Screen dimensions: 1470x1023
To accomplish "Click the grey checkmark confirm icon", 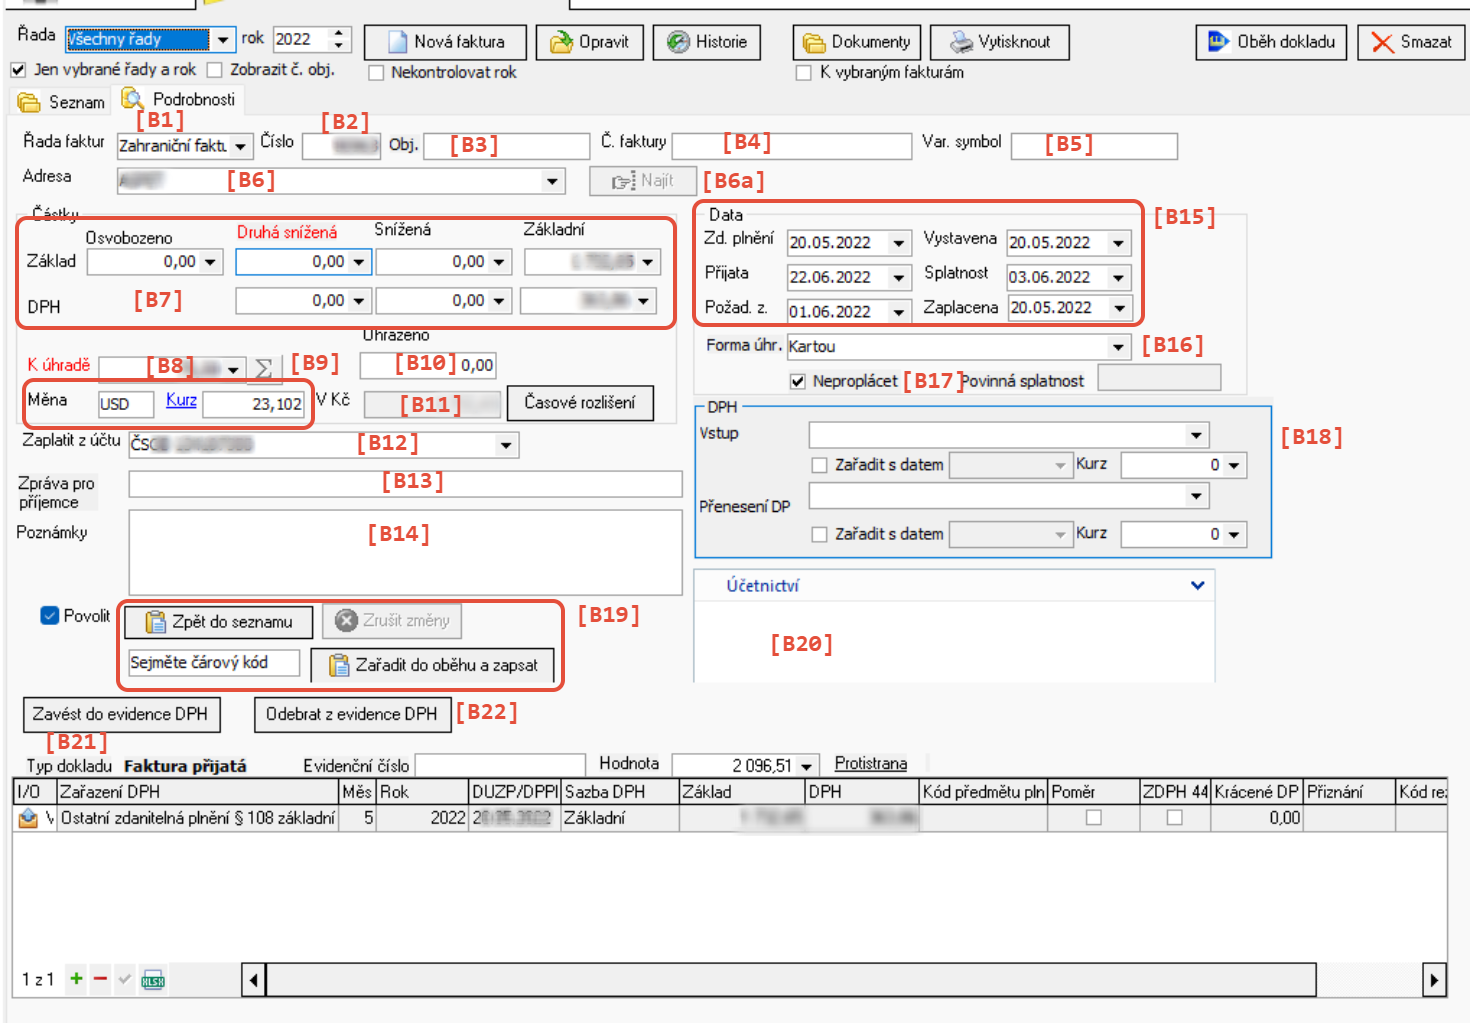I will pos(125,979).
